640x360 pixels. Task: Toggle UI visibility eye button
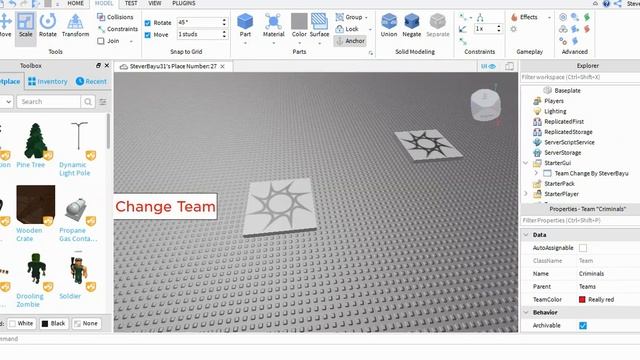coord(488,66)
